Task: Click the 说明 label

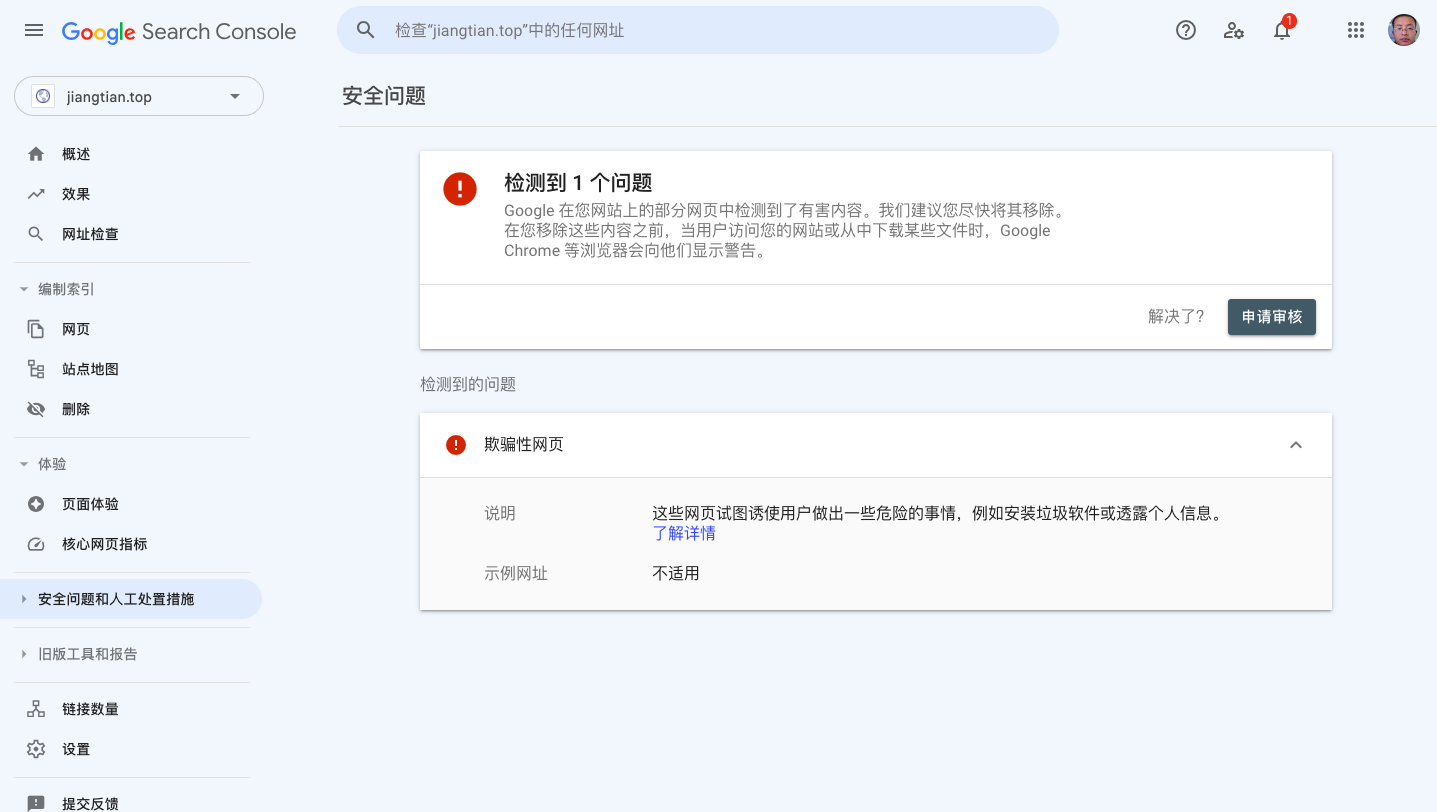Action: (x=500, y=513)
